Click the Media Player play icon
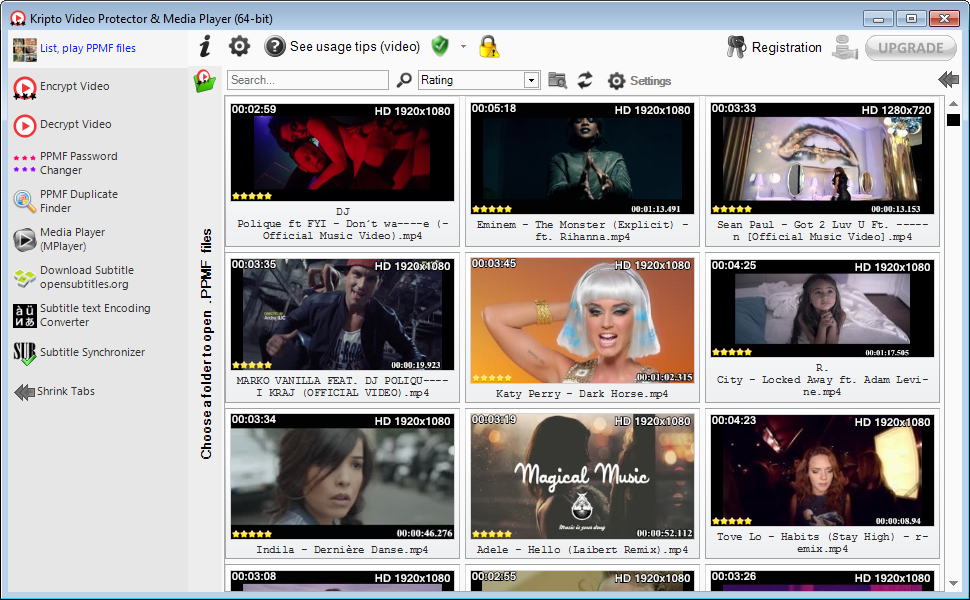The image size is (970, 600). click(x=25, y=239)
